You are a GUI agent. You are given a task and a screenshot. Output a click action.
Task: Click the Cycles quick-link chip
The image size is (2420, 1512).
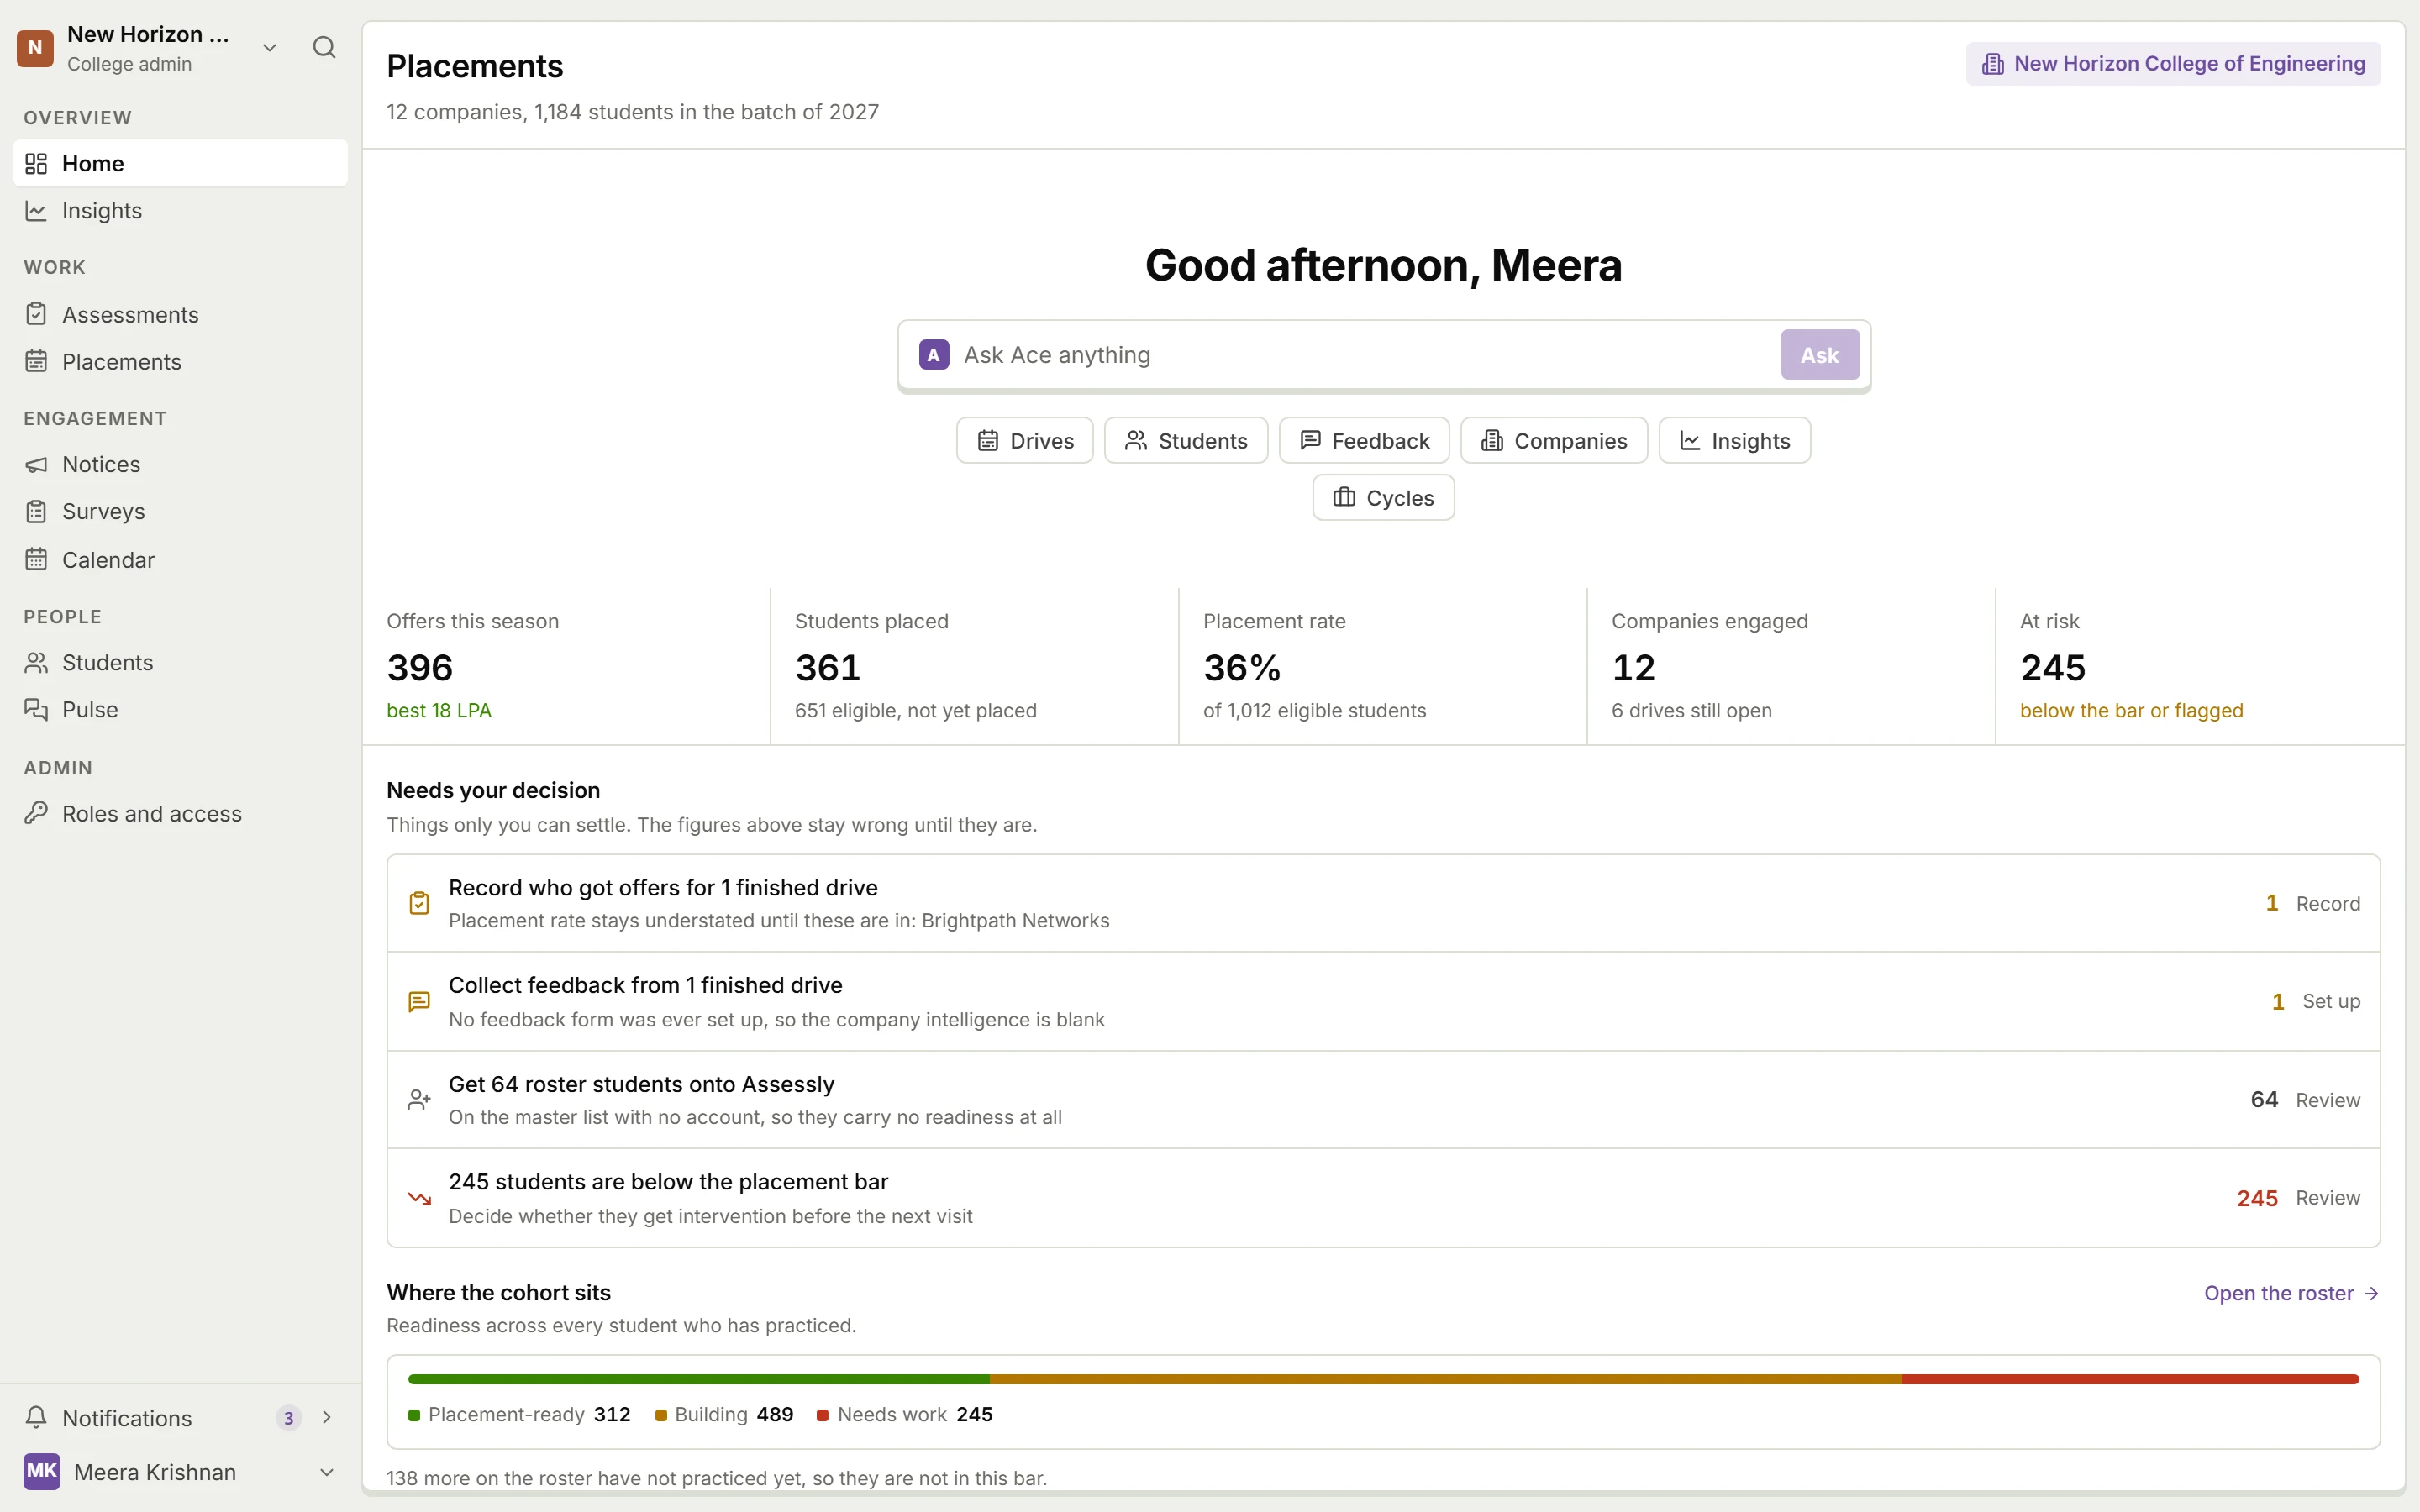click(x=1383, y=497)
